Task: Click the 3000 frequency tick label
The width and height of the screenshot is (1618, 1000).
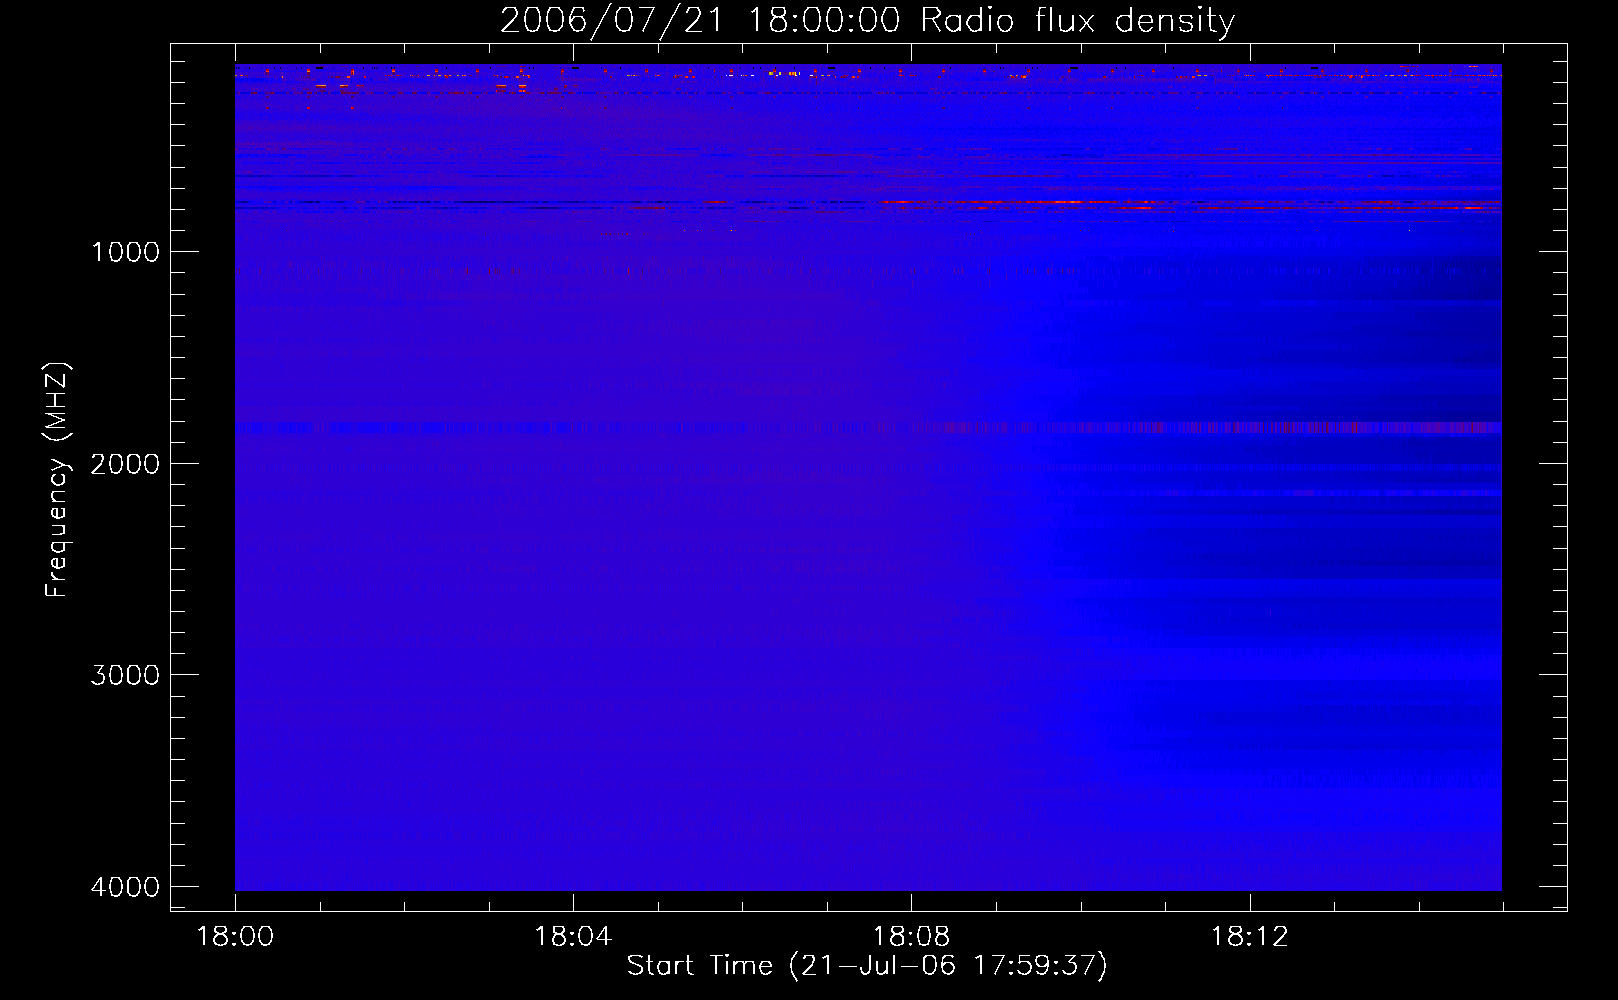Action: pyautogui.click(x=126, y=675)
